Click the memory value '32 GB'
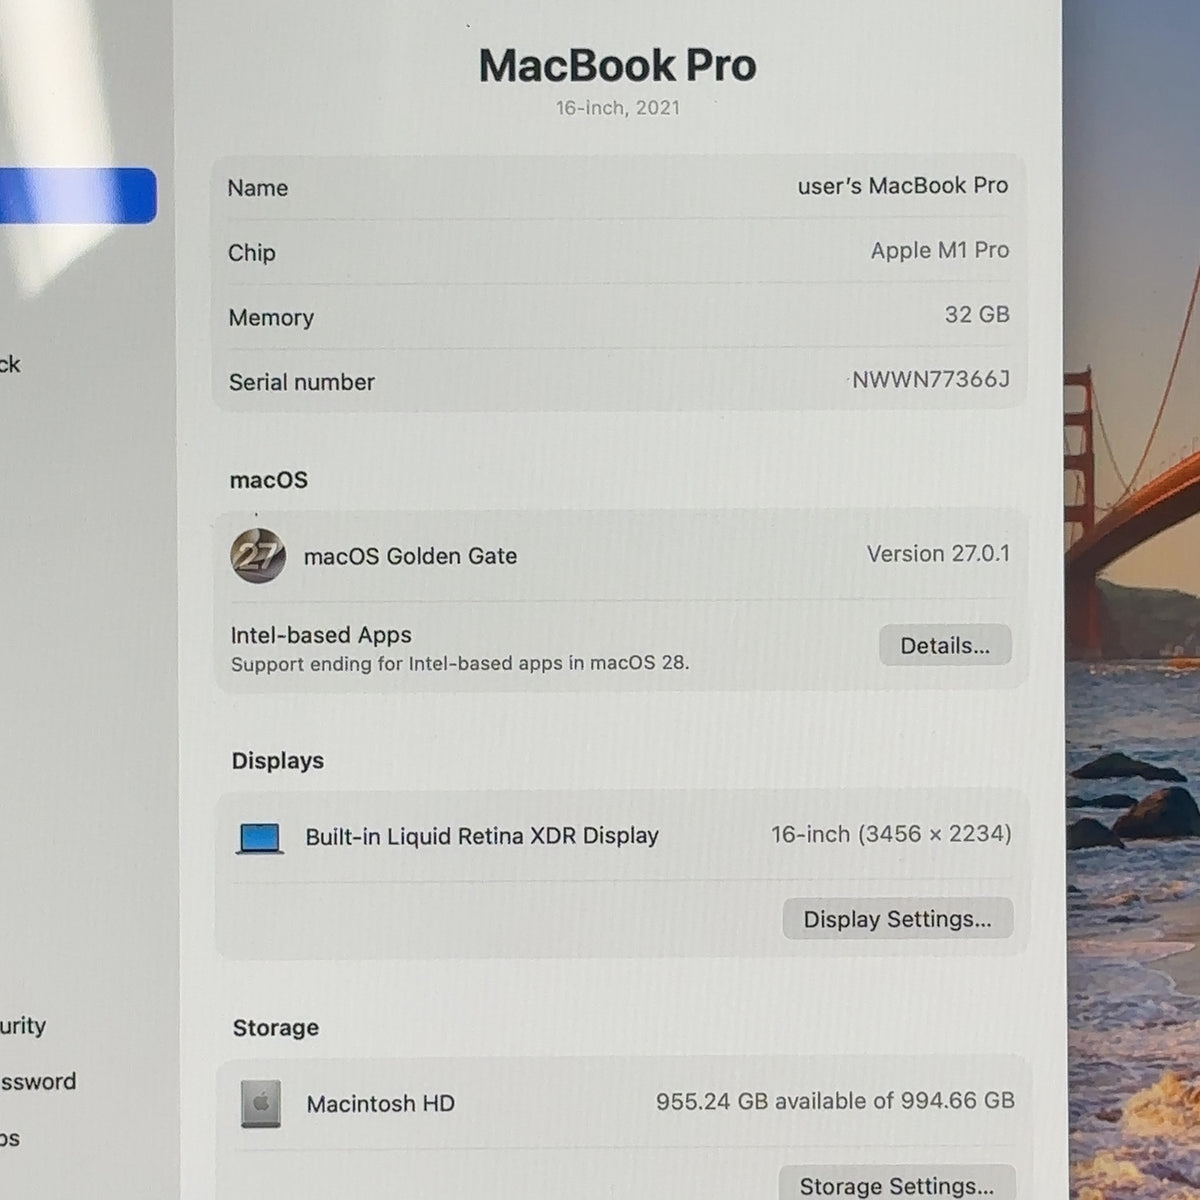Viewport: 1200px width, 1200px height. [x=977, y=315]
